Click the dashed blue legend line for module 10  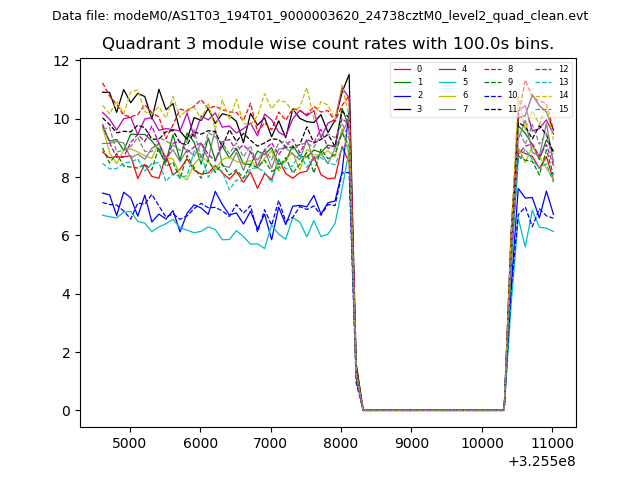click(x=492, y=95)
